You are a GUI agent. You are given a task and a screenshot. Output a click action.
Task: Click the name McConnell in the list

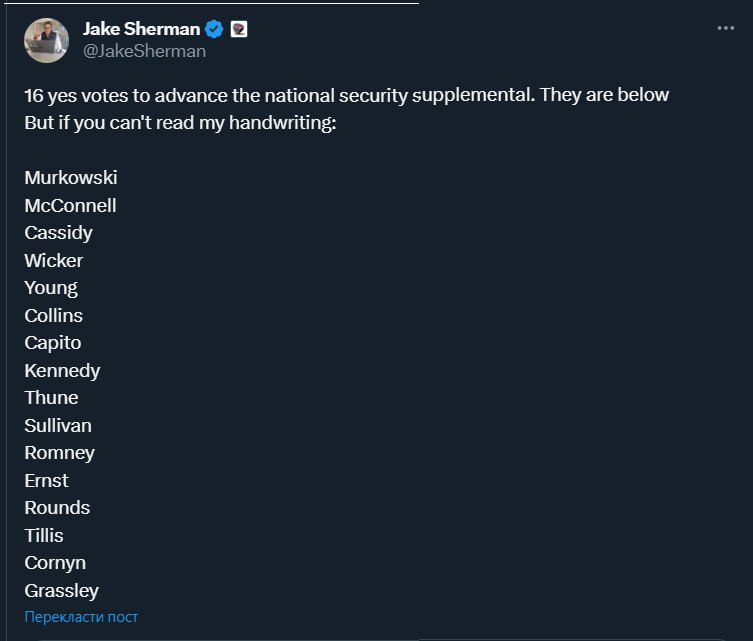[70, 205]
